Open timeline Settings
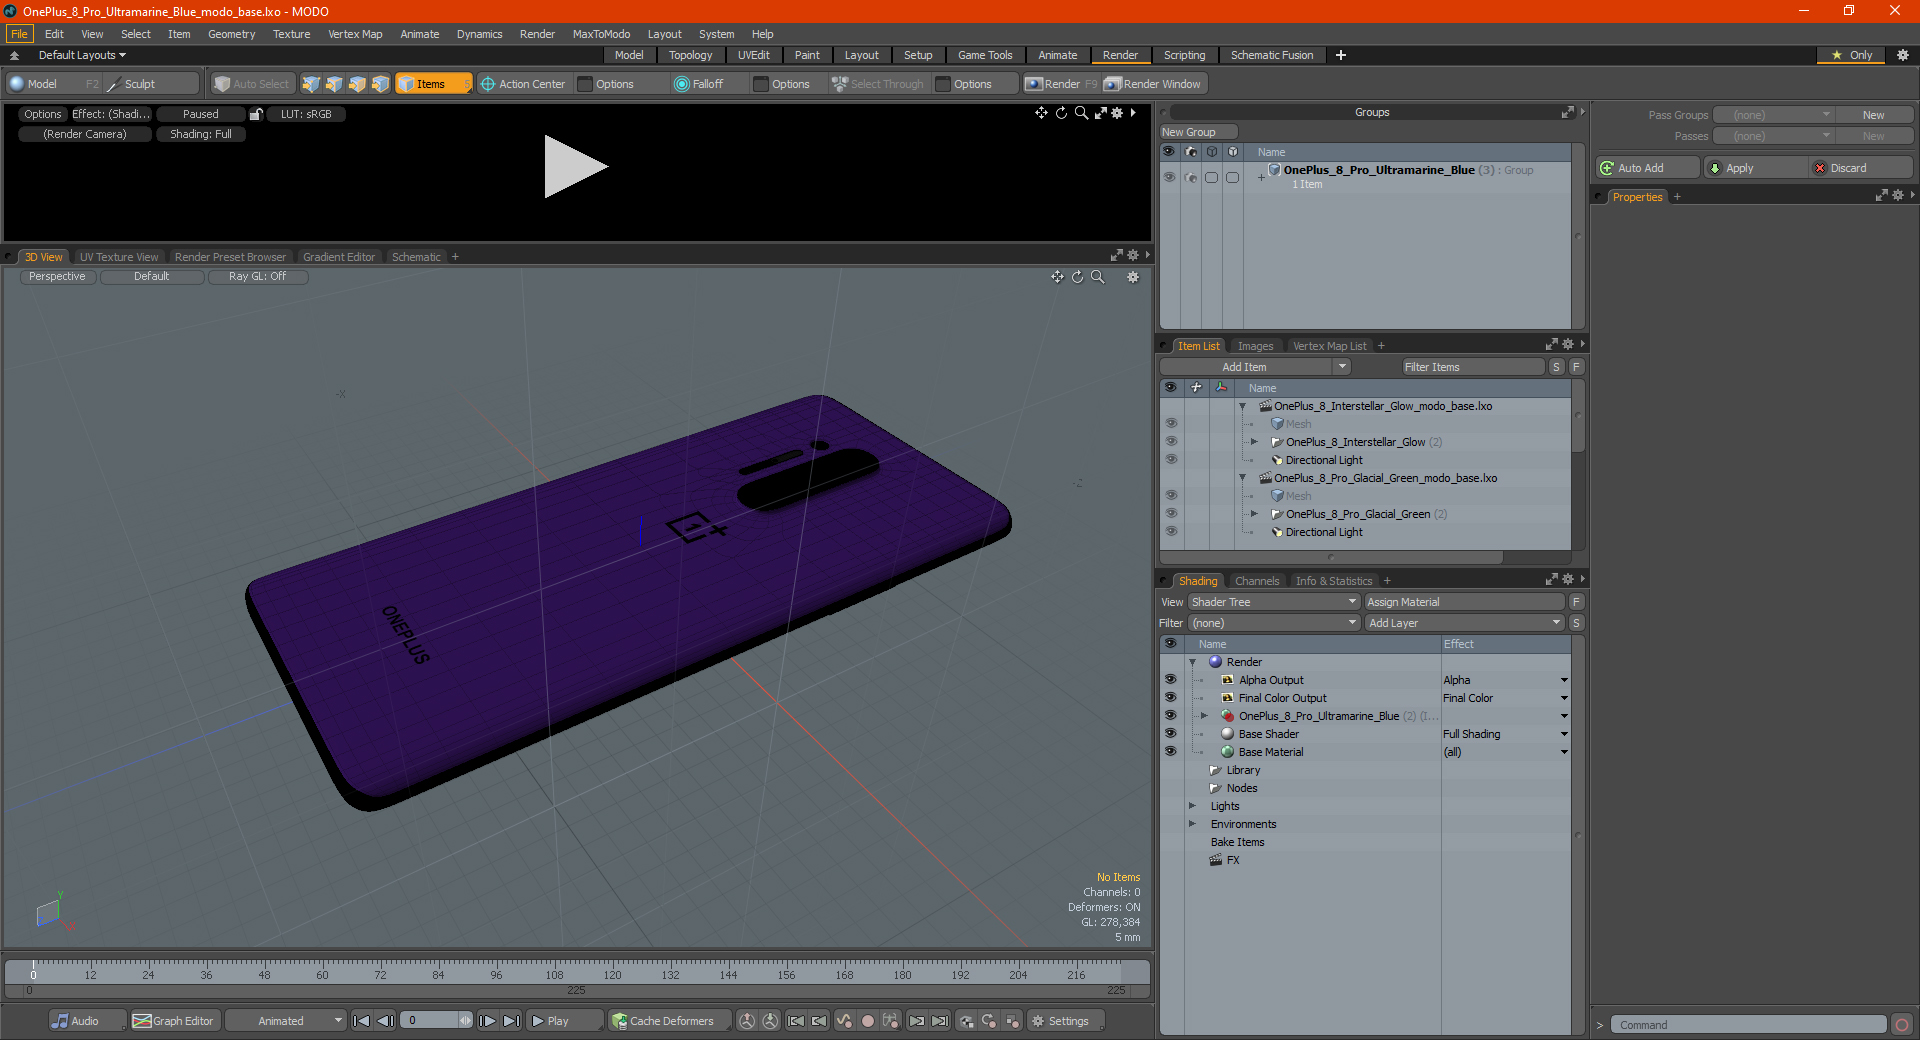1920x1040 pixels. [1067, 1021]
